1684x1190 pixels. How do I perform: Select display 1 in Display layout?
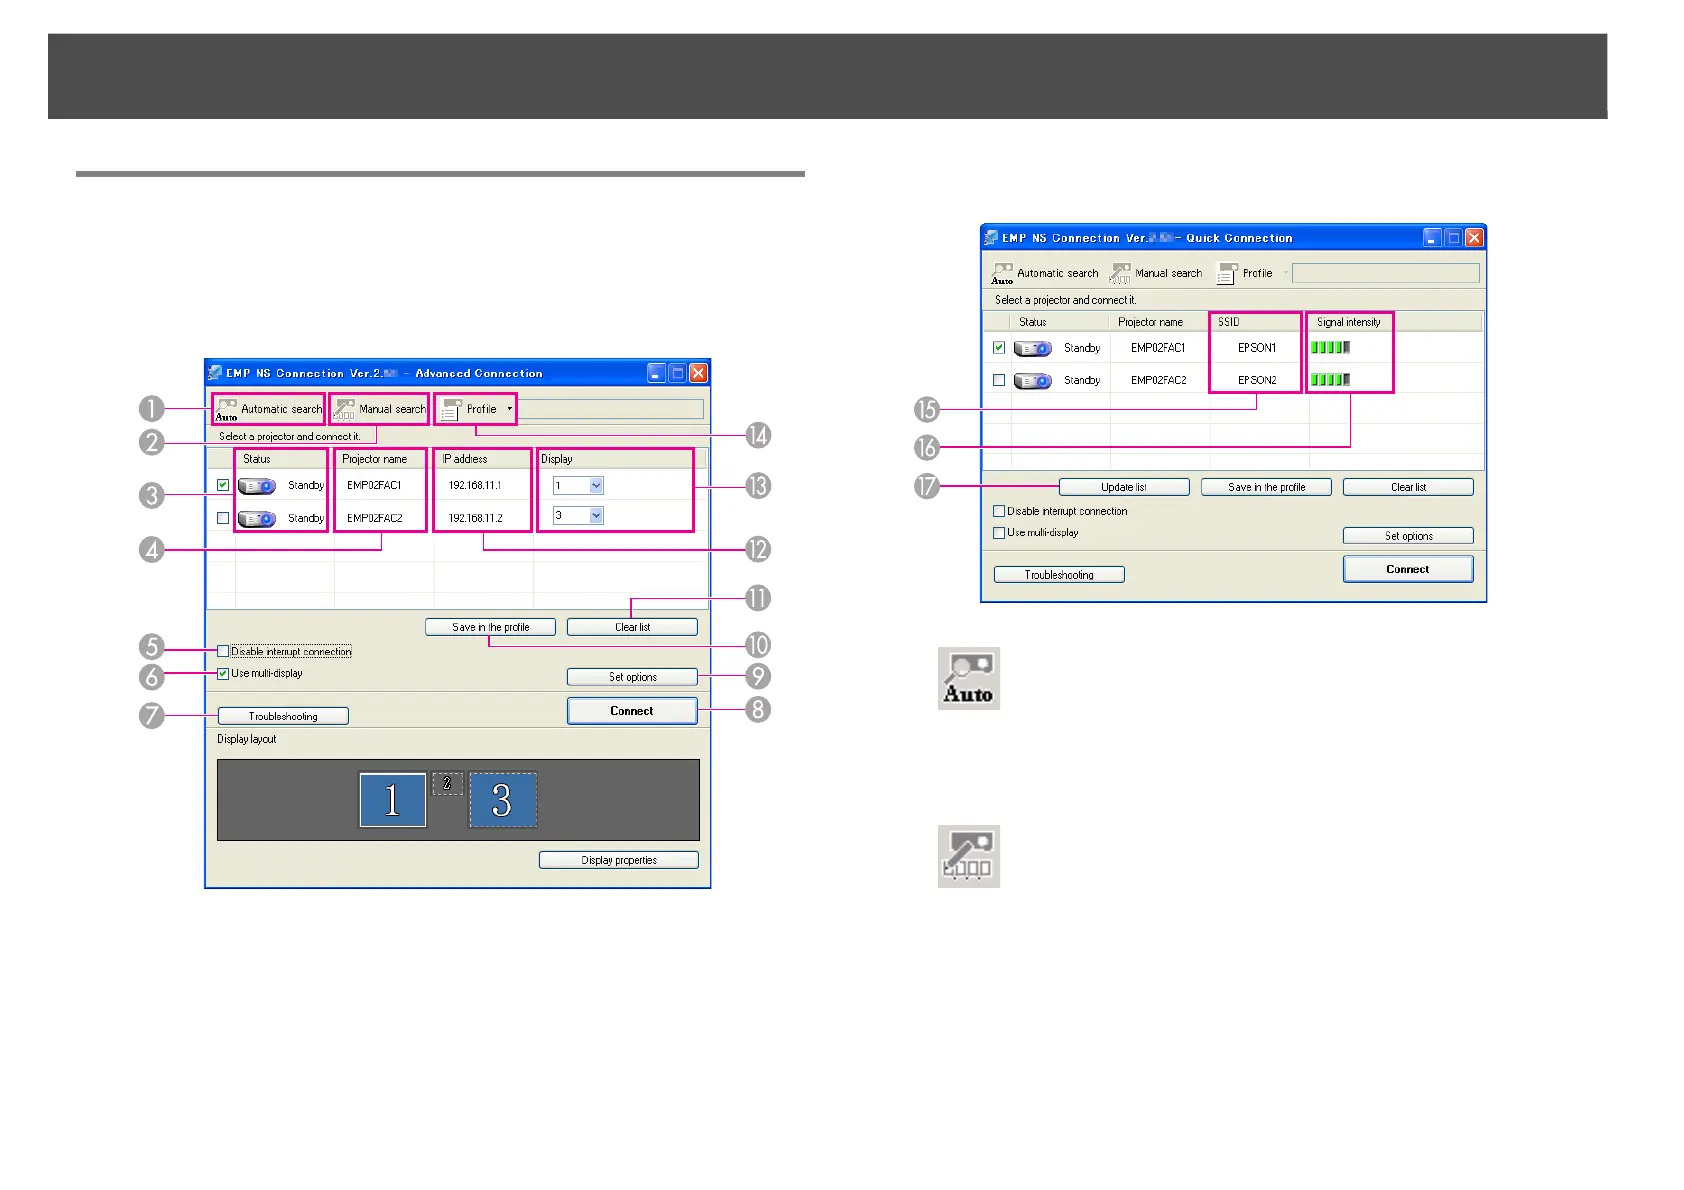click(393, 800)
